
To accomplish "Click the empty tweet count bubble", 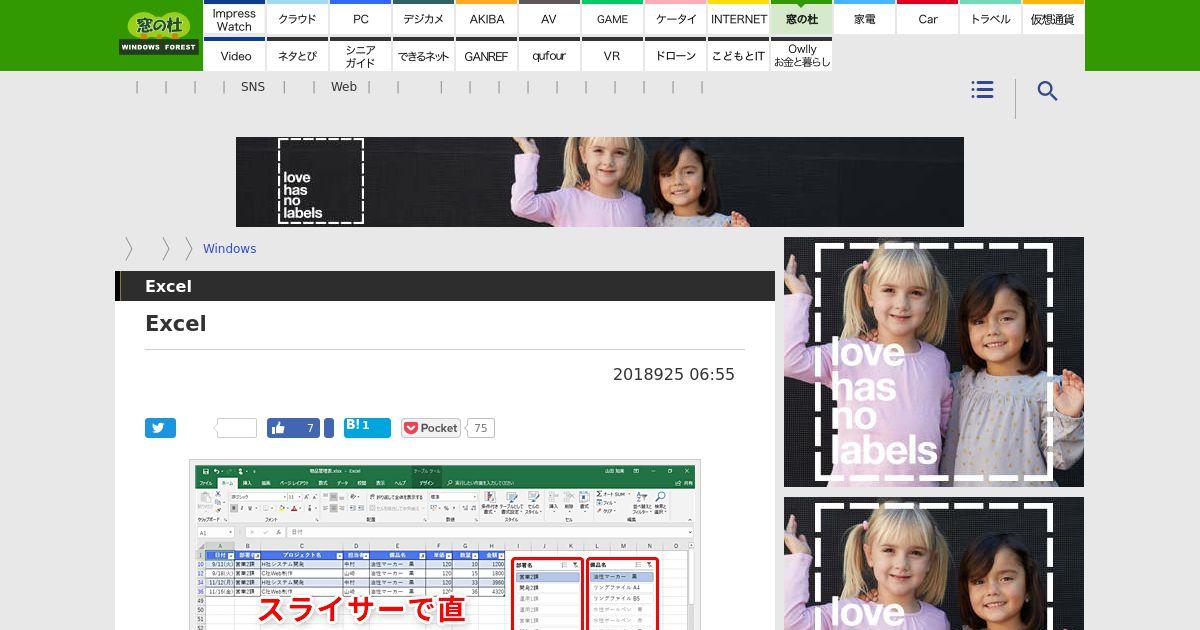I will coord(237,428).
